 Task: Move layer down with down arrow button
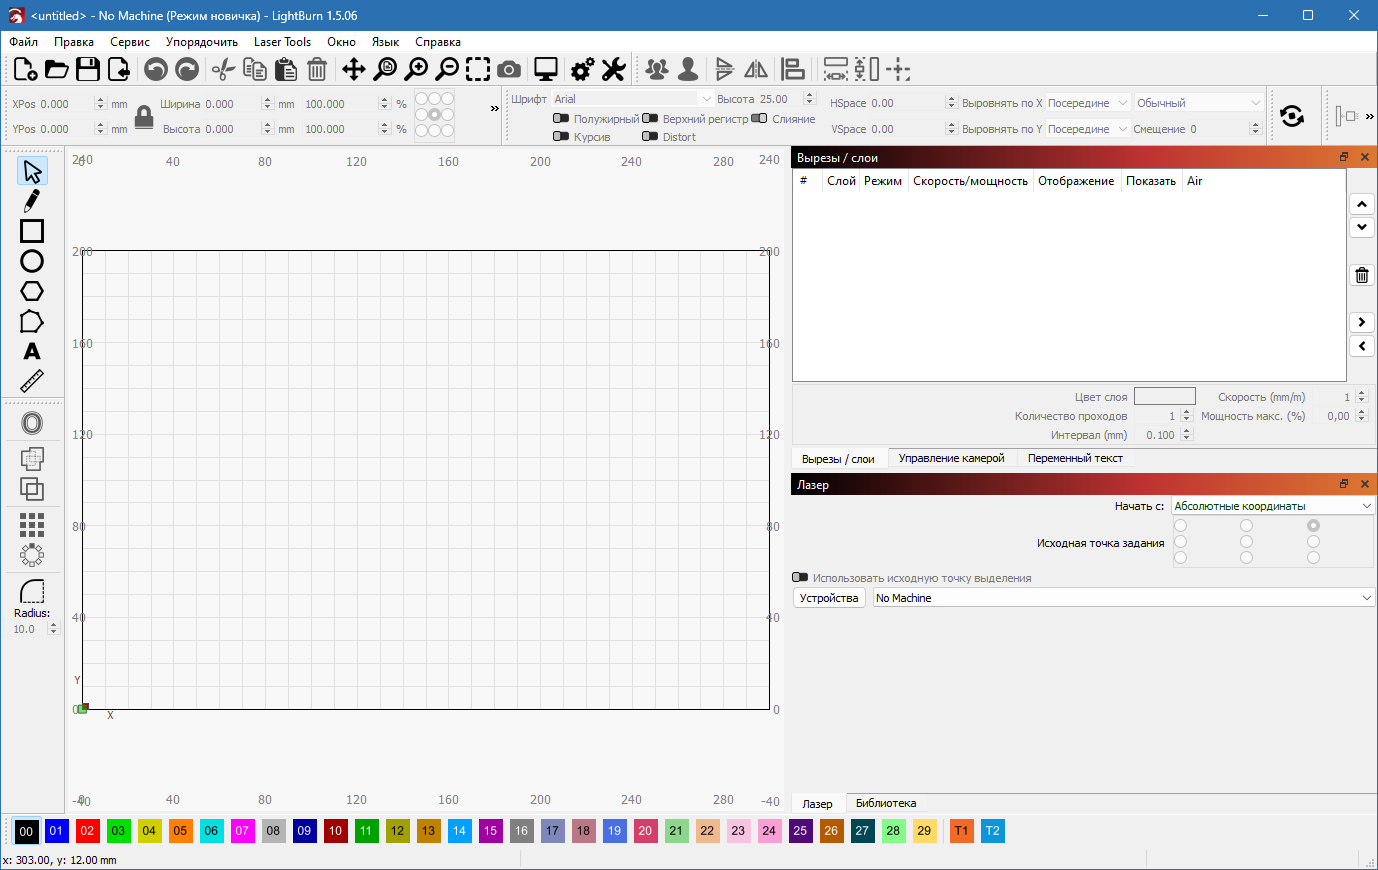[1362, 227]
